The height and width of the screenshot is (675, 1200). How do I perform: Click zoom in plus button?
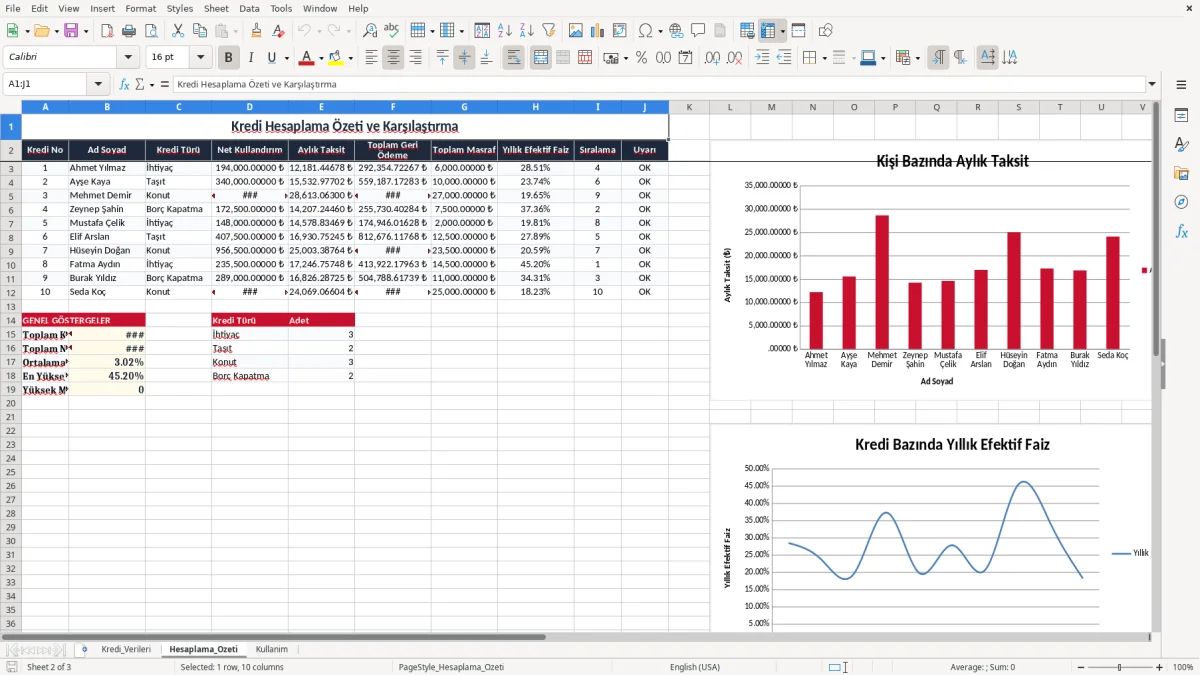1159,667
